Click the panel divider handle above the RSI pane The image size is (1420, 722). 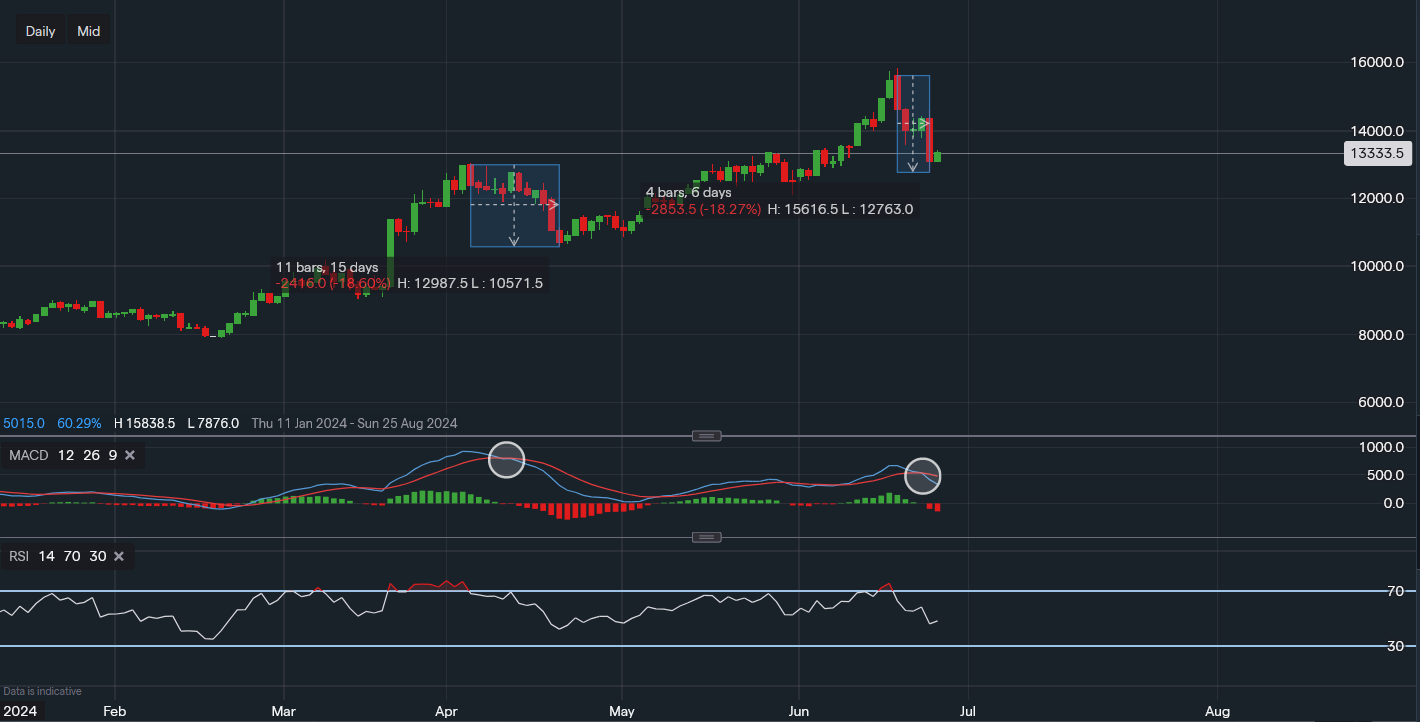(x=706, y=536)
